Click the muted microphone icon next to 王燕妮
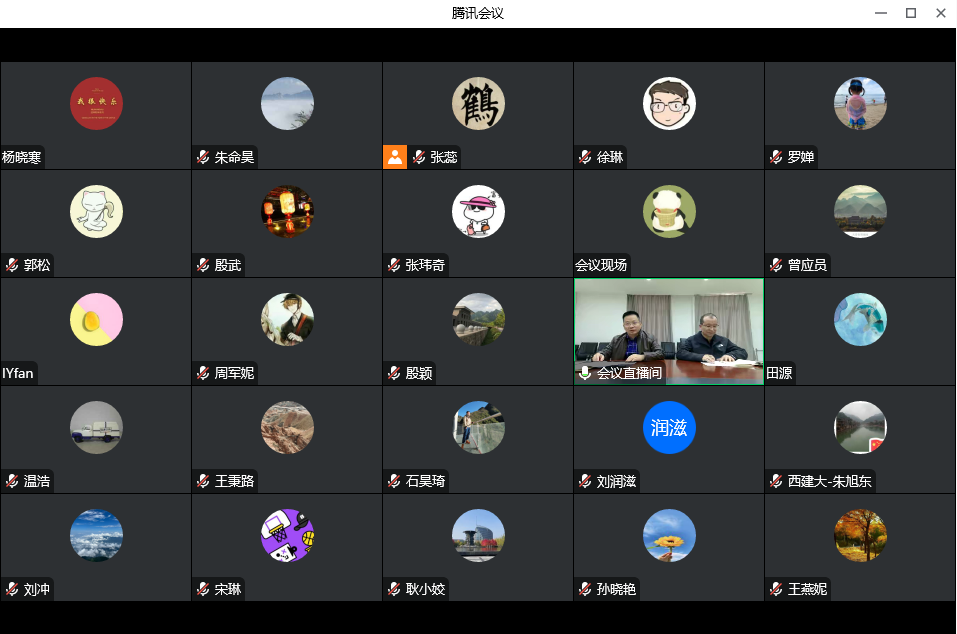The width and height of the screenshot is (957, 634). pos(776,589)
